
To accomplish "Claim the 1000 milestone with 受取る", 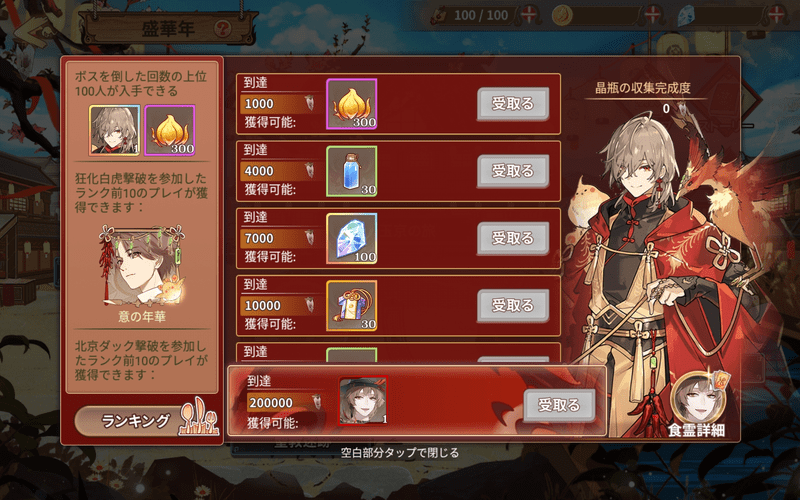I will coord(513,104).
